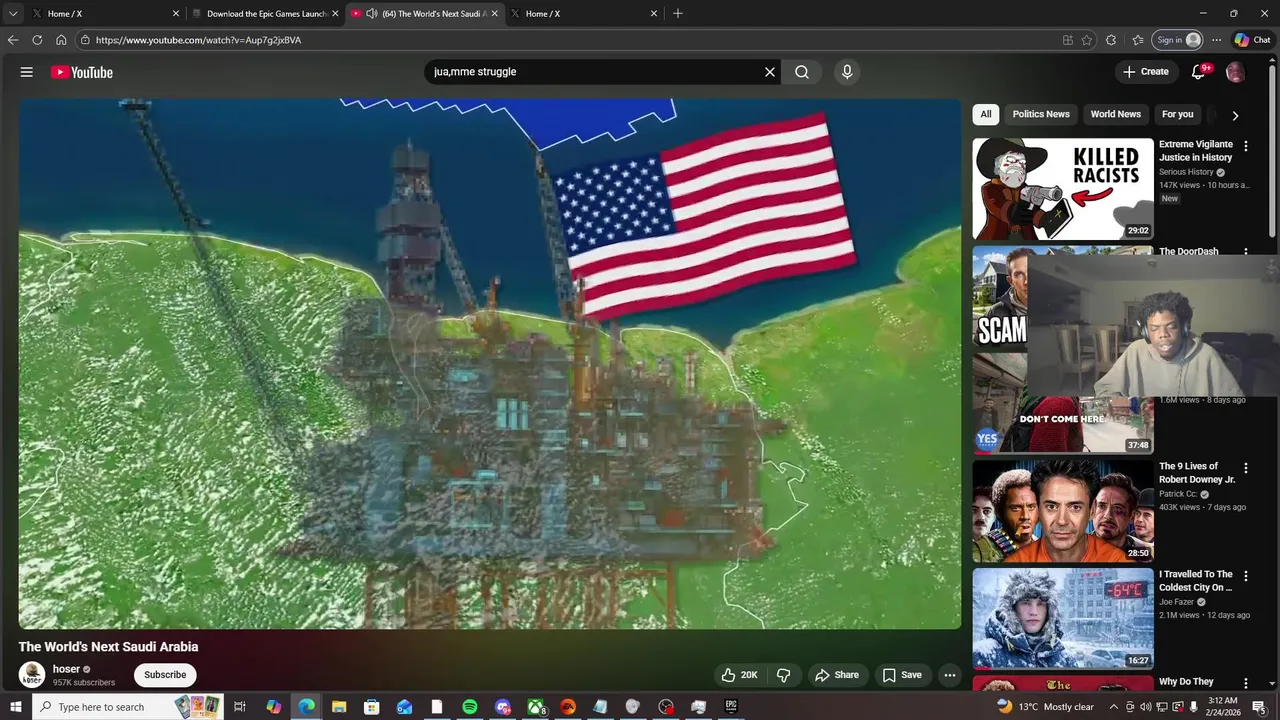Save the video to a playlist
Image resolution: width=1280 pixels, height=720 pixels.
902,675
